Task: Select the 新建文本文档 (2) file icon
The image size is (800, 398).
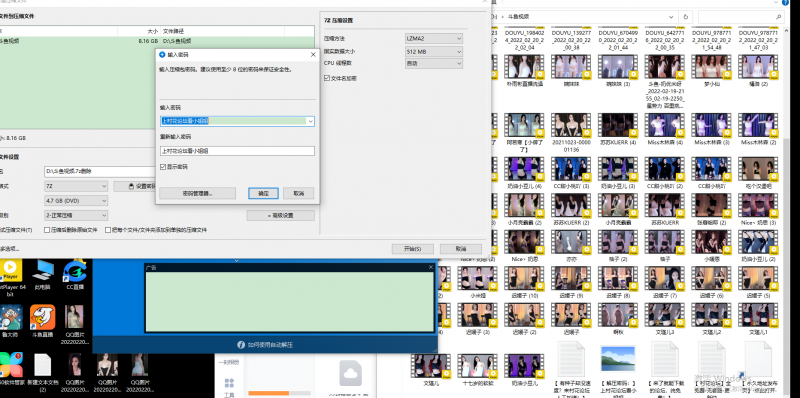Action: 43,371
